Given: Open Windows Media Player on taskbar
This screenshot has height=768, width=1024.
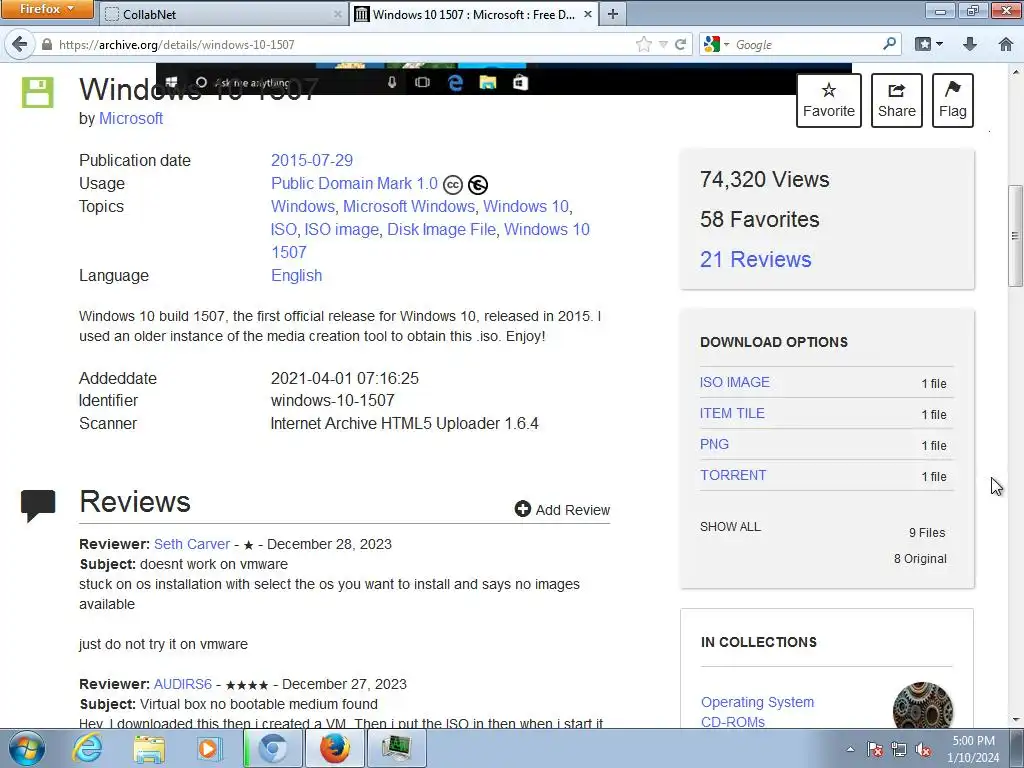Looking at the screenshot, I should (x=209, y=748).
